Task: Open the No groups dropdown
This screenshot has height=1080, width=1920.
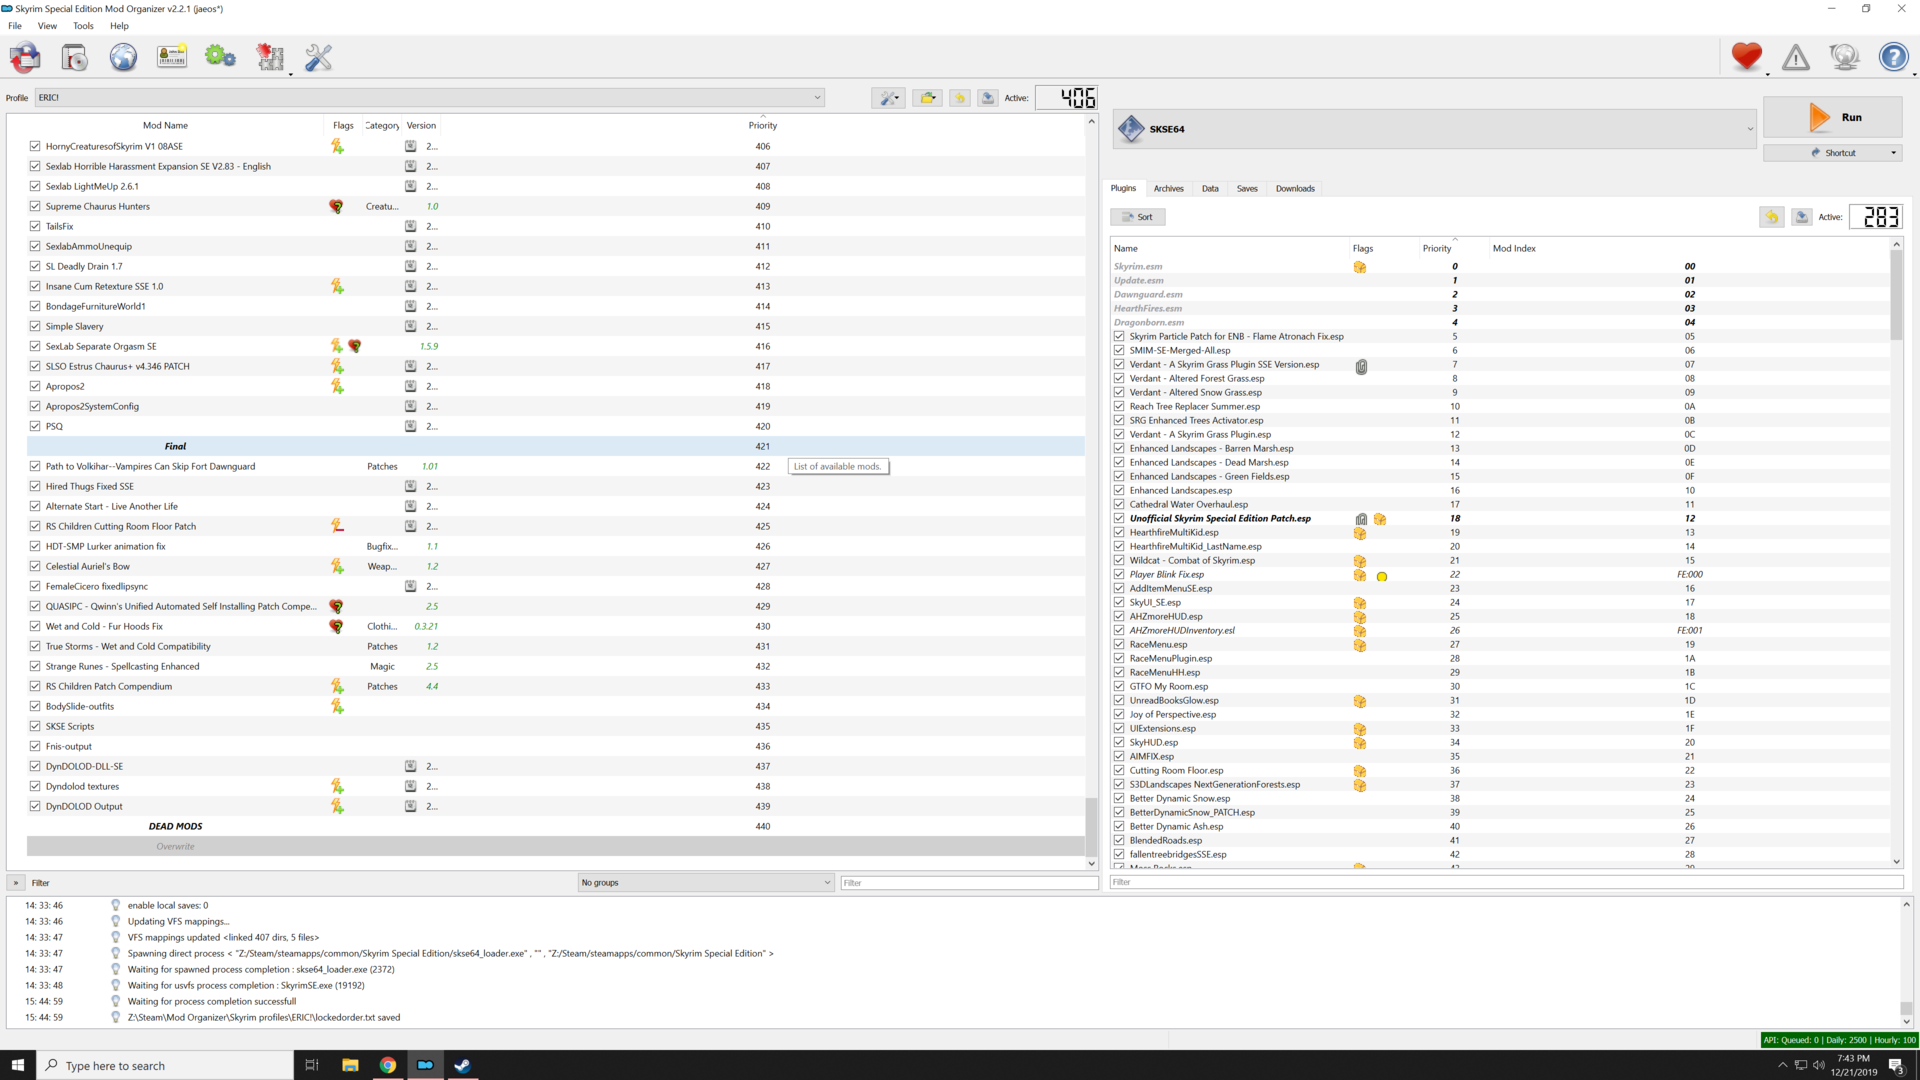Action: 706,883
